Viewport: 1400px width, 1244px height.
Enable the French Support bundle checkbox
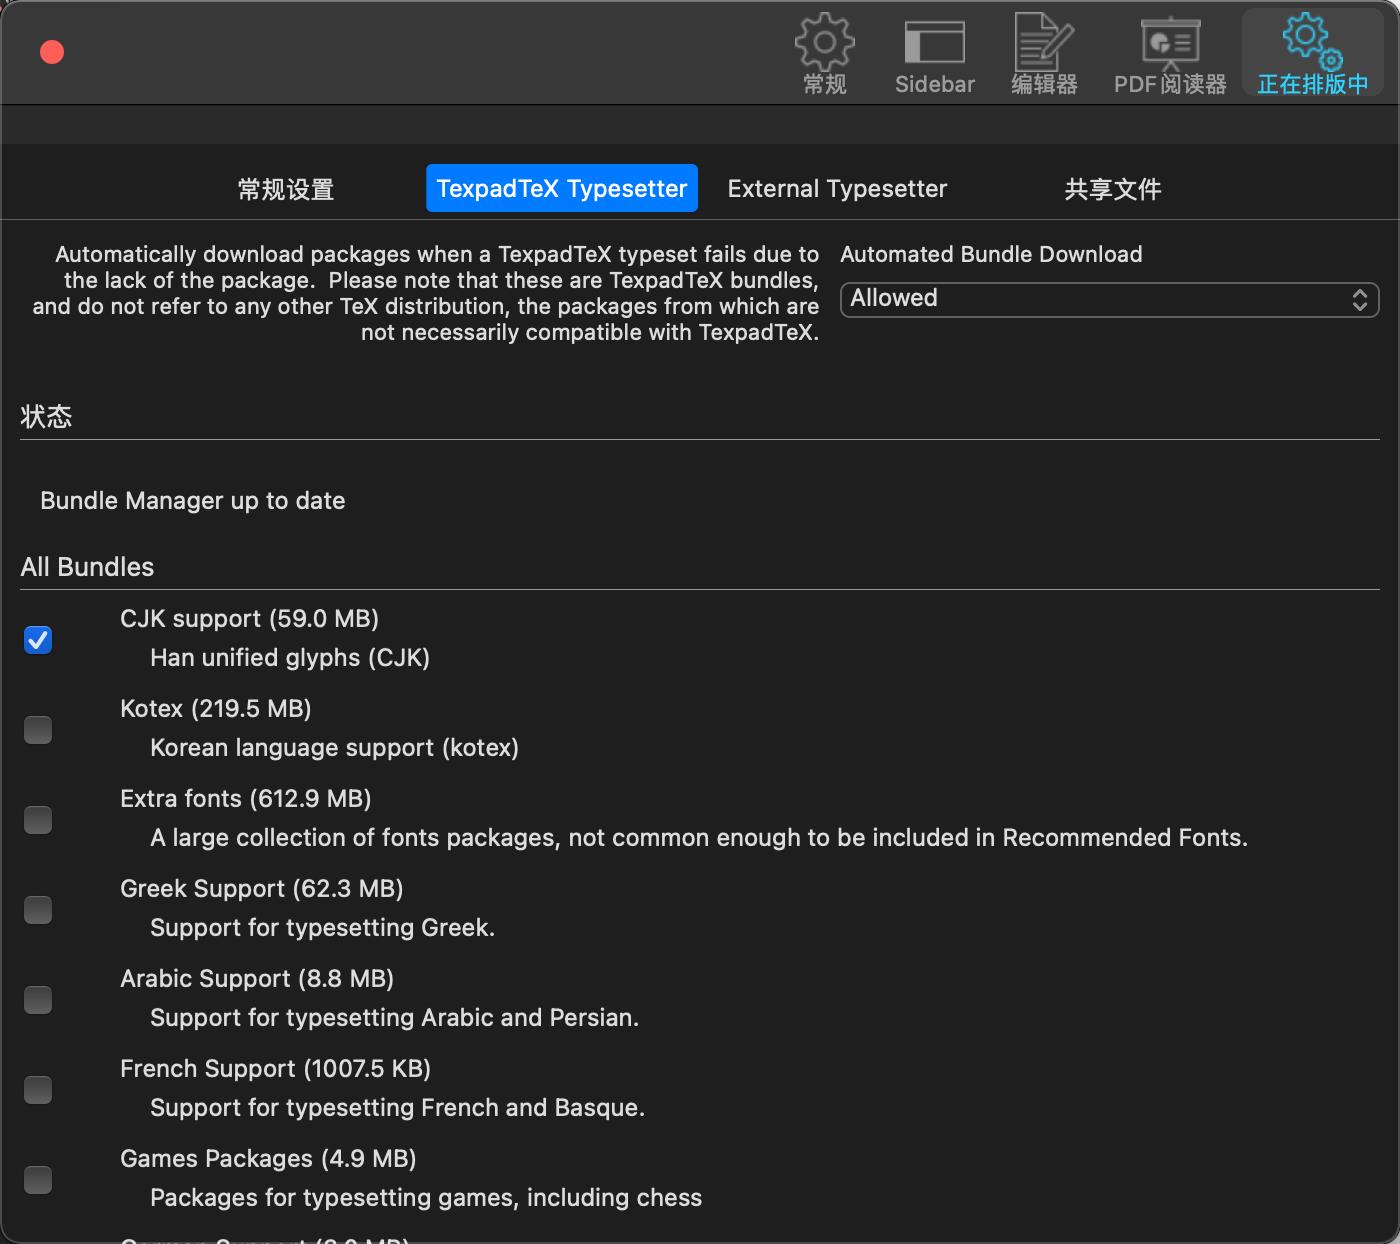[38, 1089]
